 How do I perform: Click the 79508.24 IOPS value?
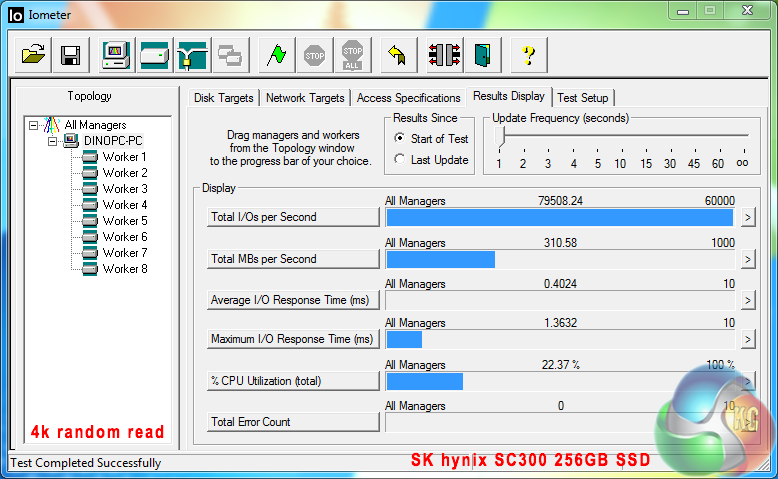560,201
